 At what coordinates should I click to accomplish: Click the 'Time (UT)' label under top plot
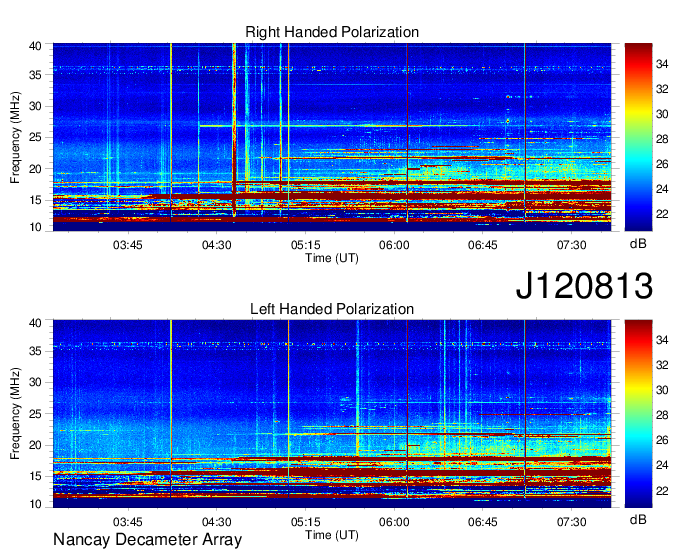[332, 258]
